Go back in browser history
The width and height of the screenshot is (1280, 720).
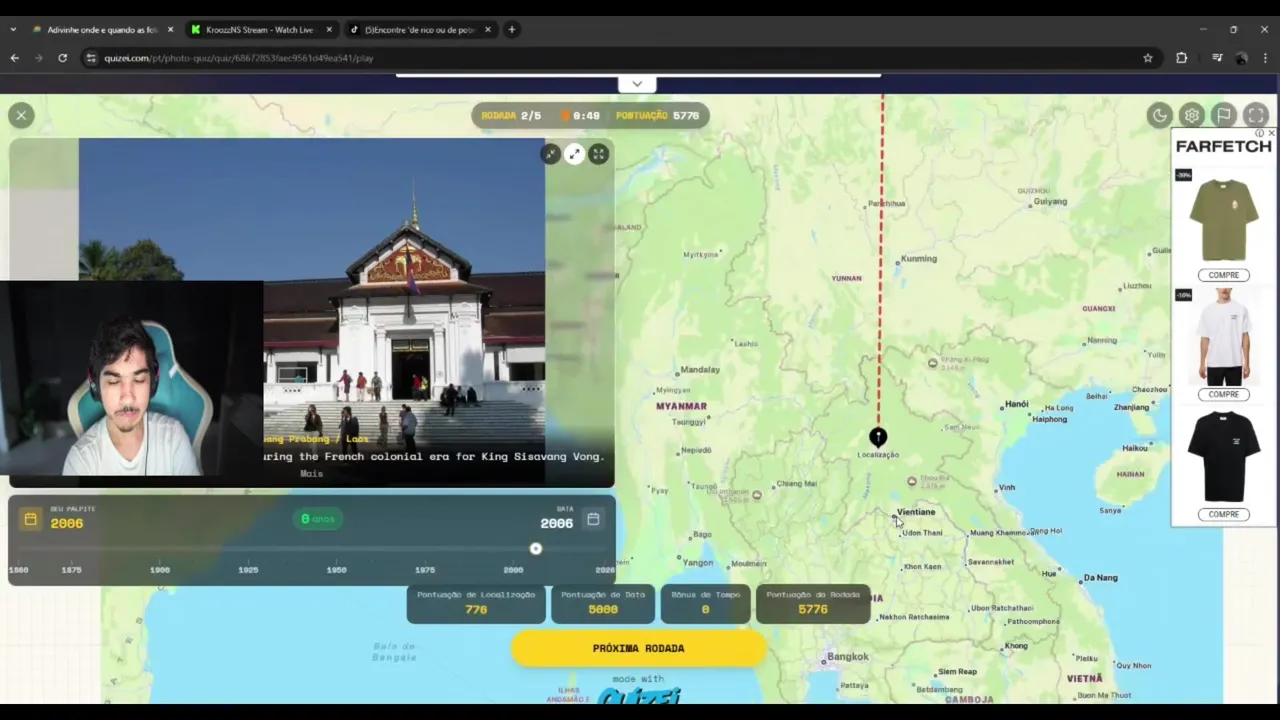15,58
